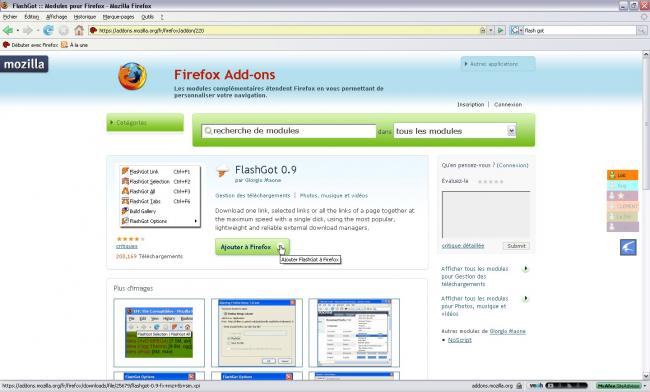
Task: Click the Firefox logo in page header
Action: click(x=132, y=76)
